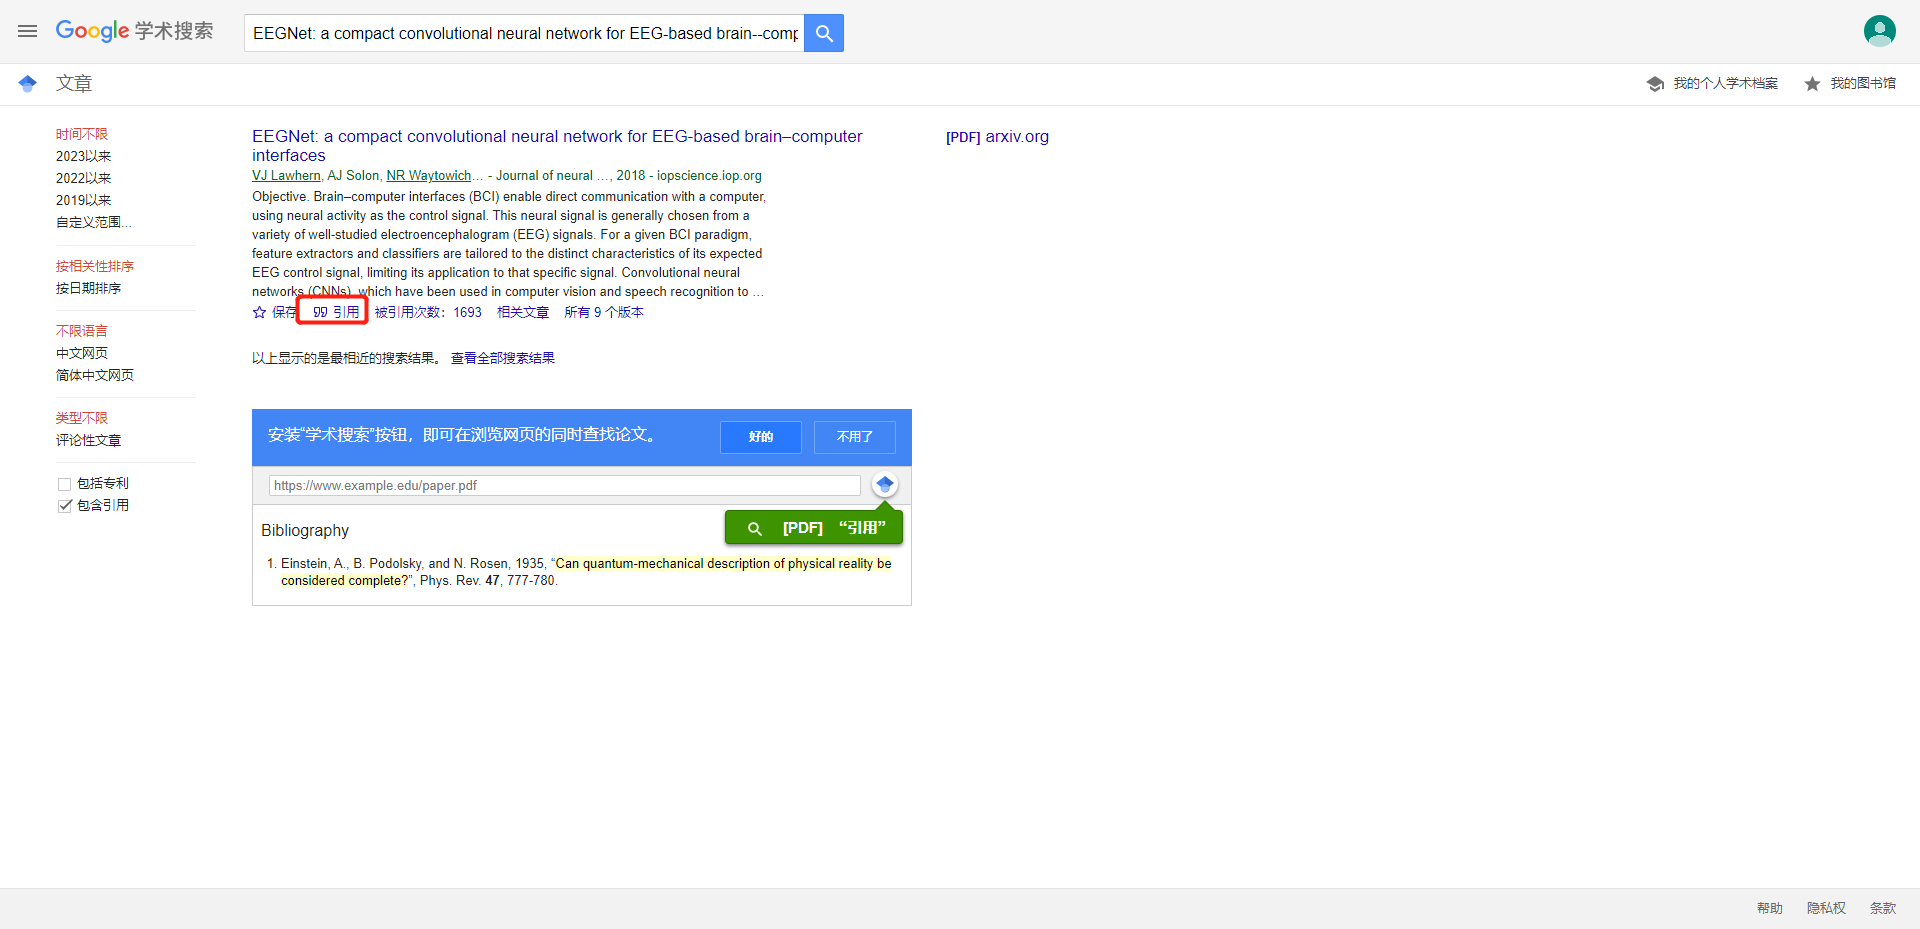This screenshot has width=1920, height=929.
Task: Open 我的个人学术档案 link
Action: (1726, 84)
